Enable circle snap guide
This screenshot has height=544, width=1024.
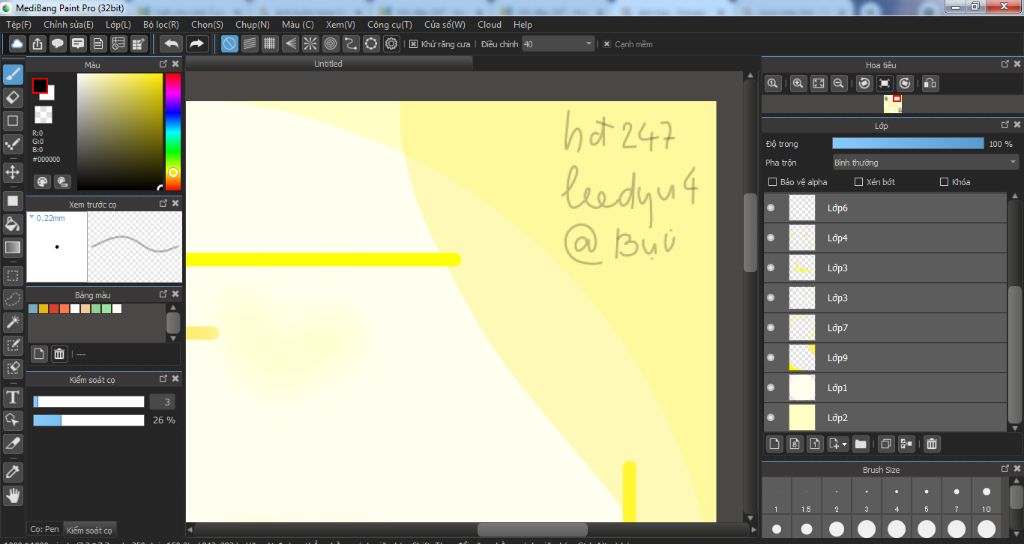point(330,44)
